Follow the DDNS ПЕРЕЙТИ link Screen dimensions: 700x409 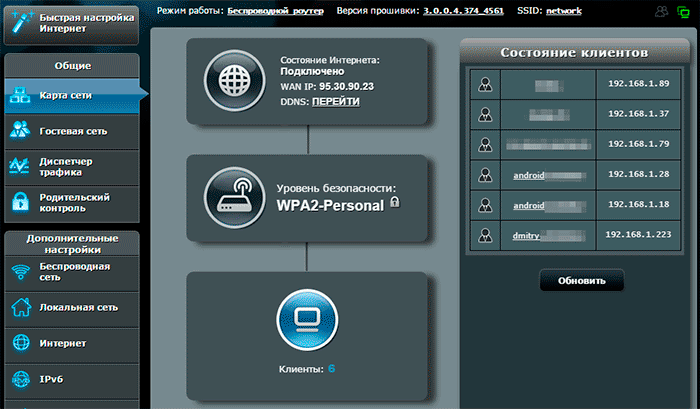point(337,102)
